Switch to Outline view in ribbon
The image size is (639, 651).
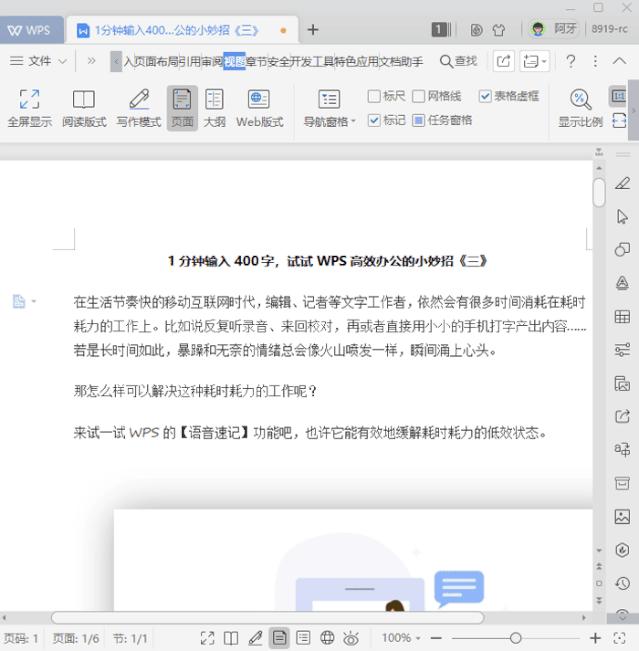(215, 108)
